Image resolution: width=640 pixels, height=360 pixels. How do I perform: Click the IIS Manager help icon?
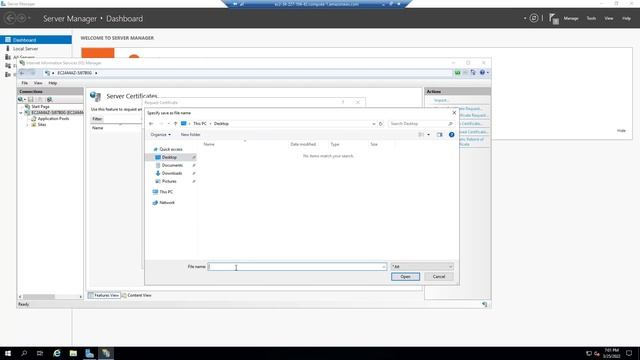(482, 73)
